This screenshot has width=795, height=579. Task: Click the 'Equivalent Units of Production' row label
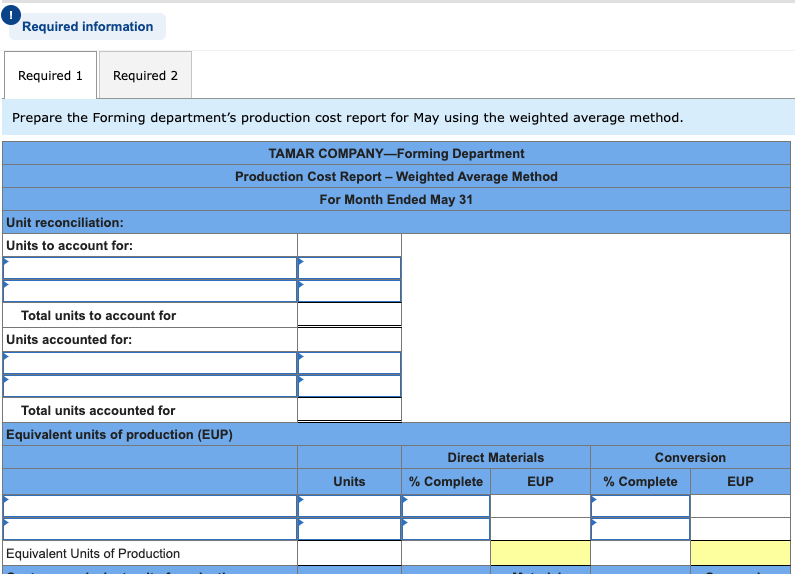click(x=93, y=553)
